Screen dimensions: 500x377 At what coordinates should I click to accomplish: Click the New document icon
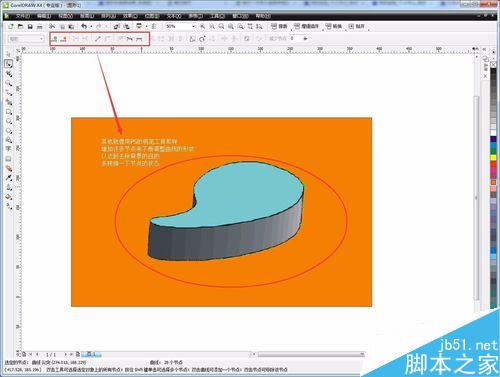coord(11,26)
